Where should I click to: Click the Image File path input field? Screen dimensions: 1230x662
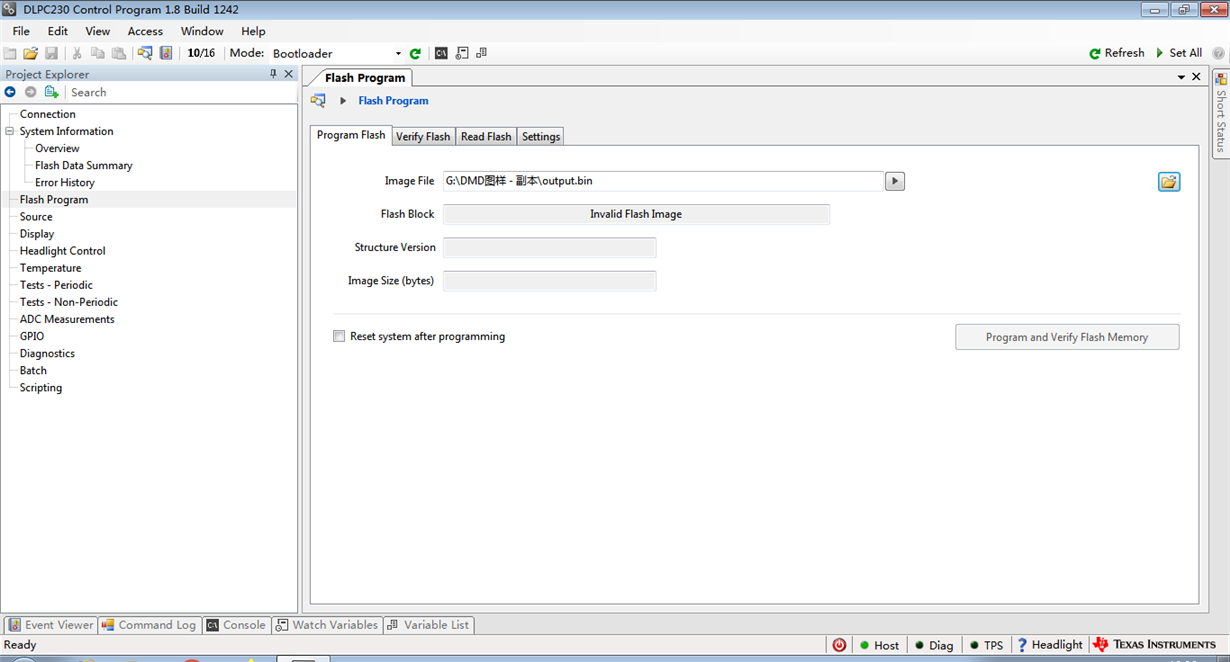pos(663,181)
